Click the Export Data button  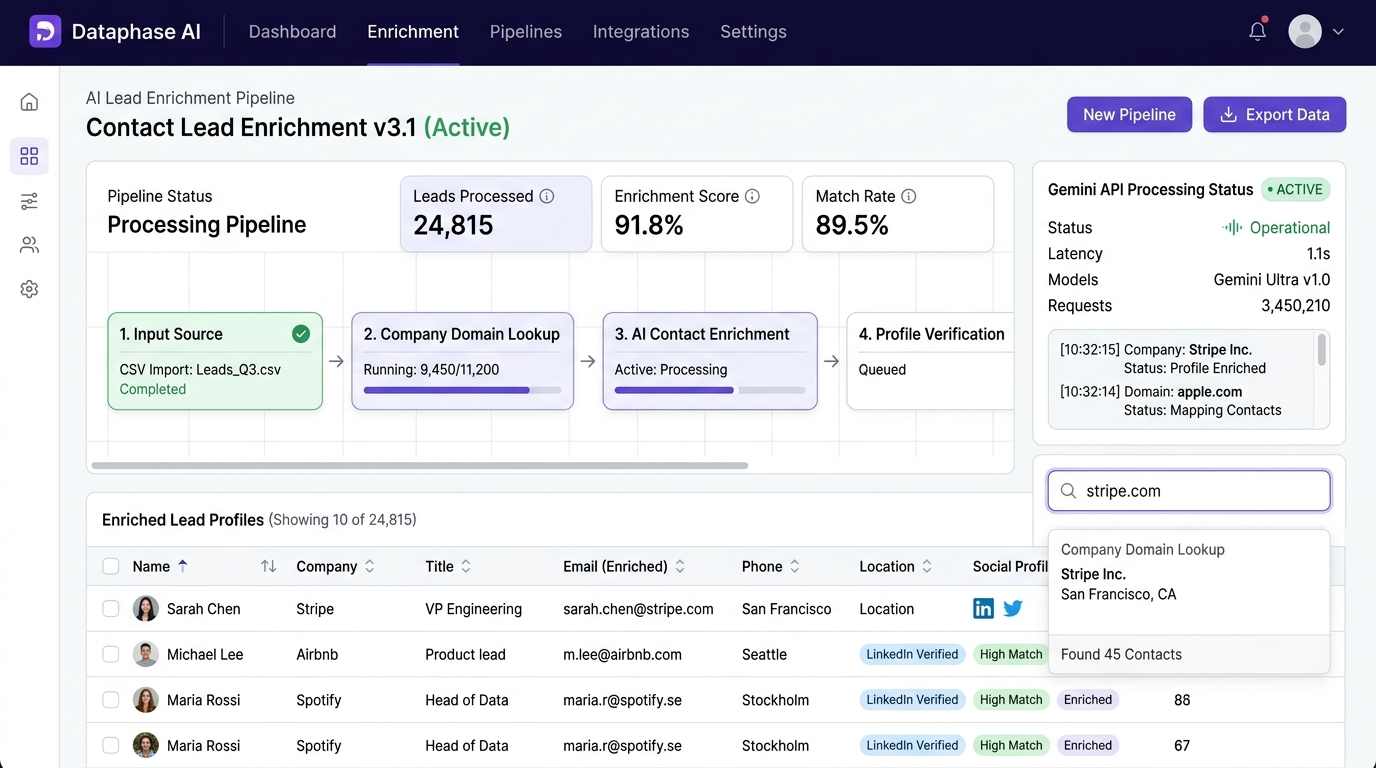1274,114
